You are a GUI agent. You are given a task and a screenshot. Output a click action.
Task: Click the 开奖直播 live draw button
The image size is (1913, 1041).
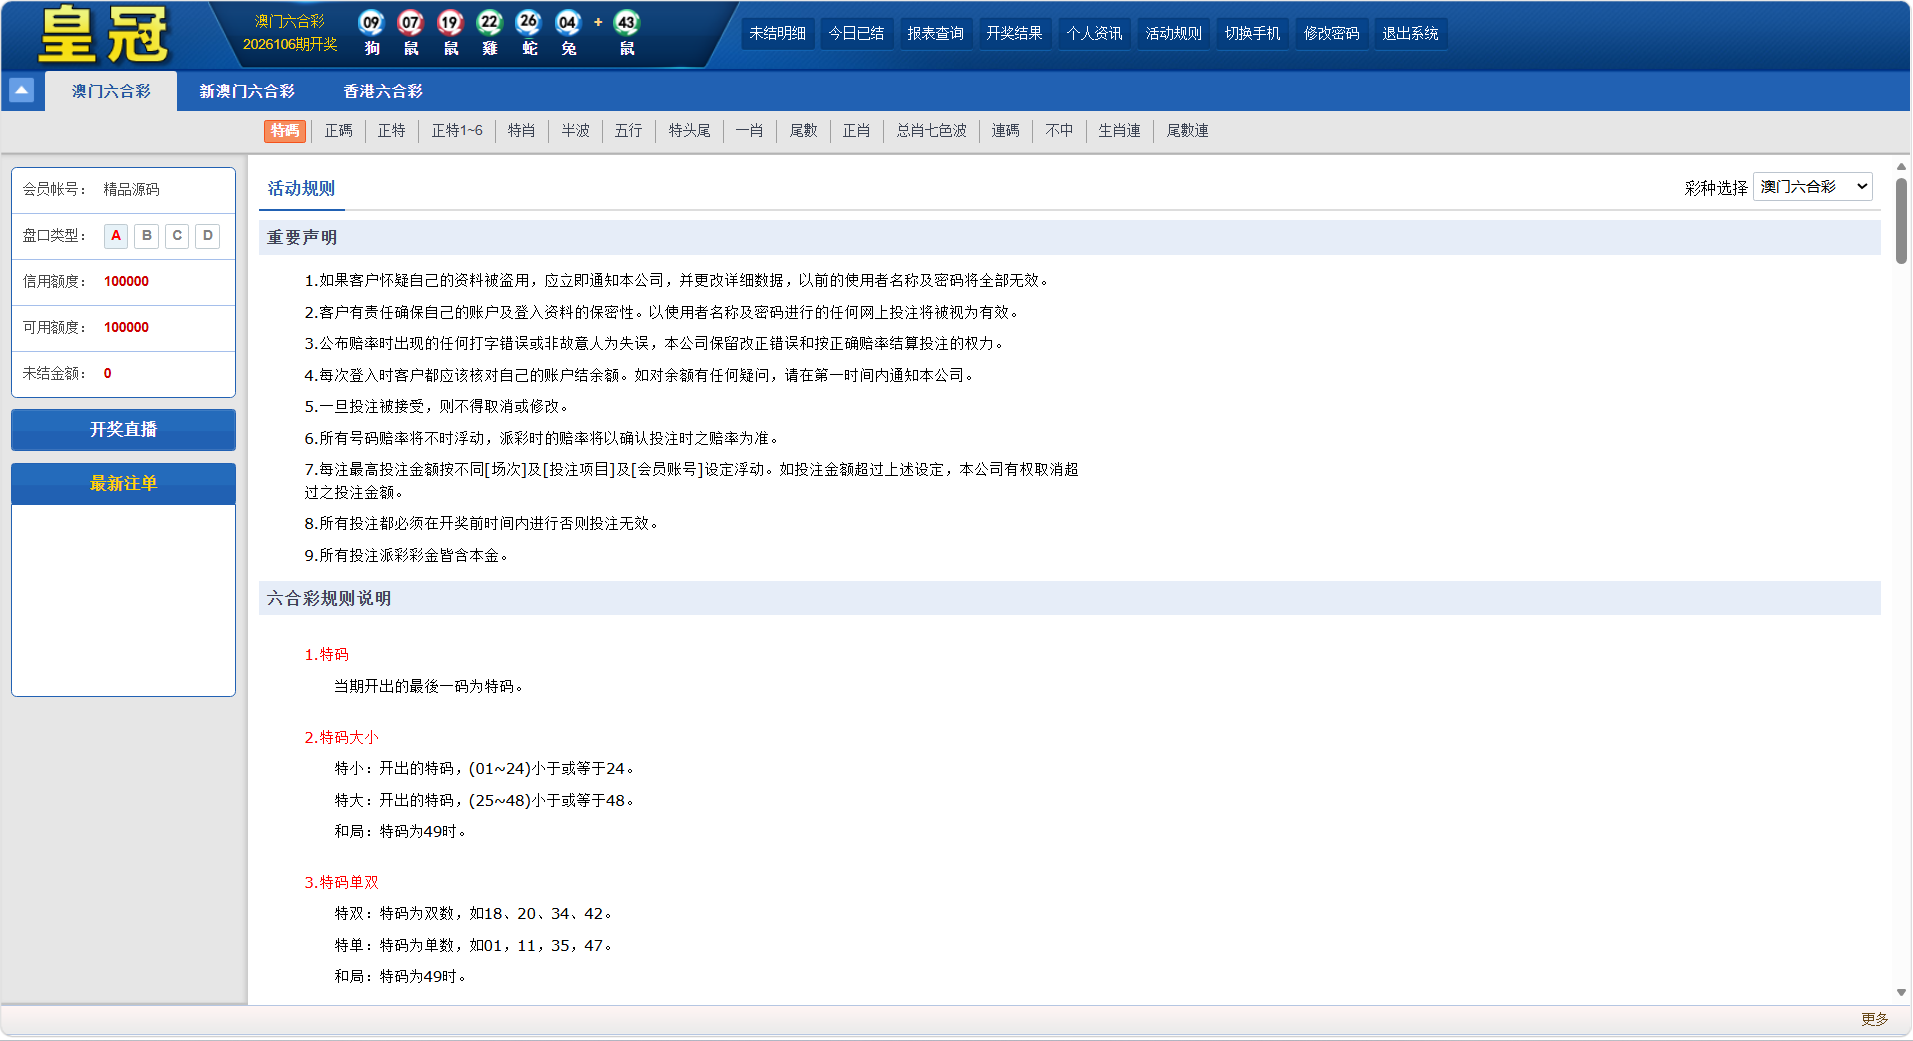[123, 430]
